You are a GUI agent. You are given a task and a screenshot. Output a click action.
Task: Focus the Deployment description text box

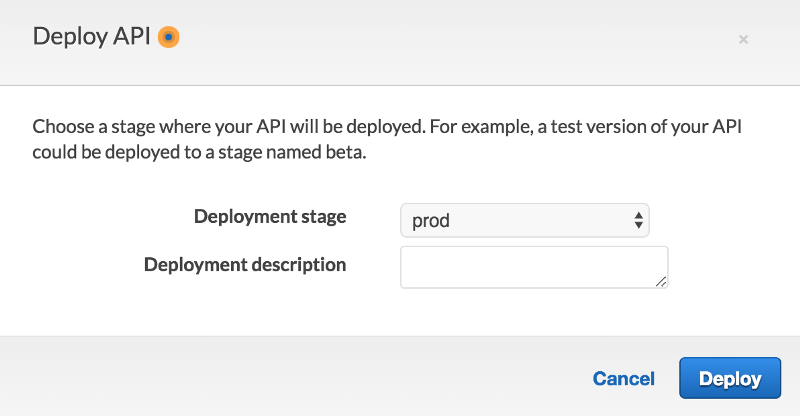pos(534,267)
